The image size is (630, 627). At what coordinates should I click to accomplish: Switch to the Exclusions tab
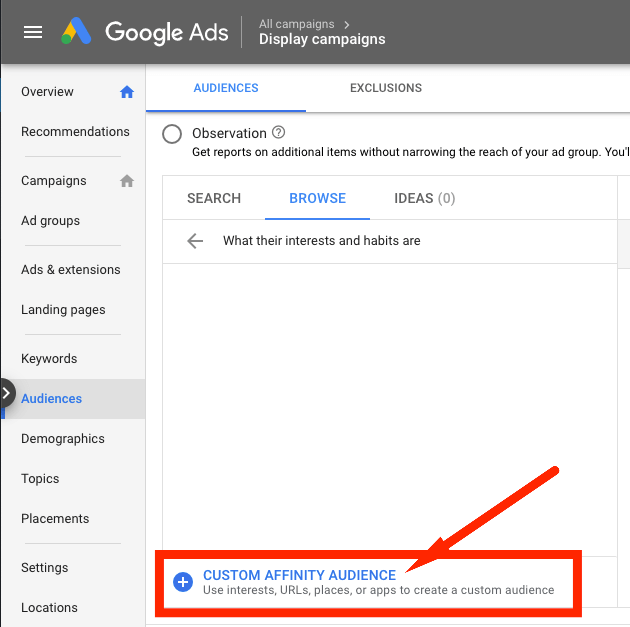pyautogui.click(x=385, y=88)
